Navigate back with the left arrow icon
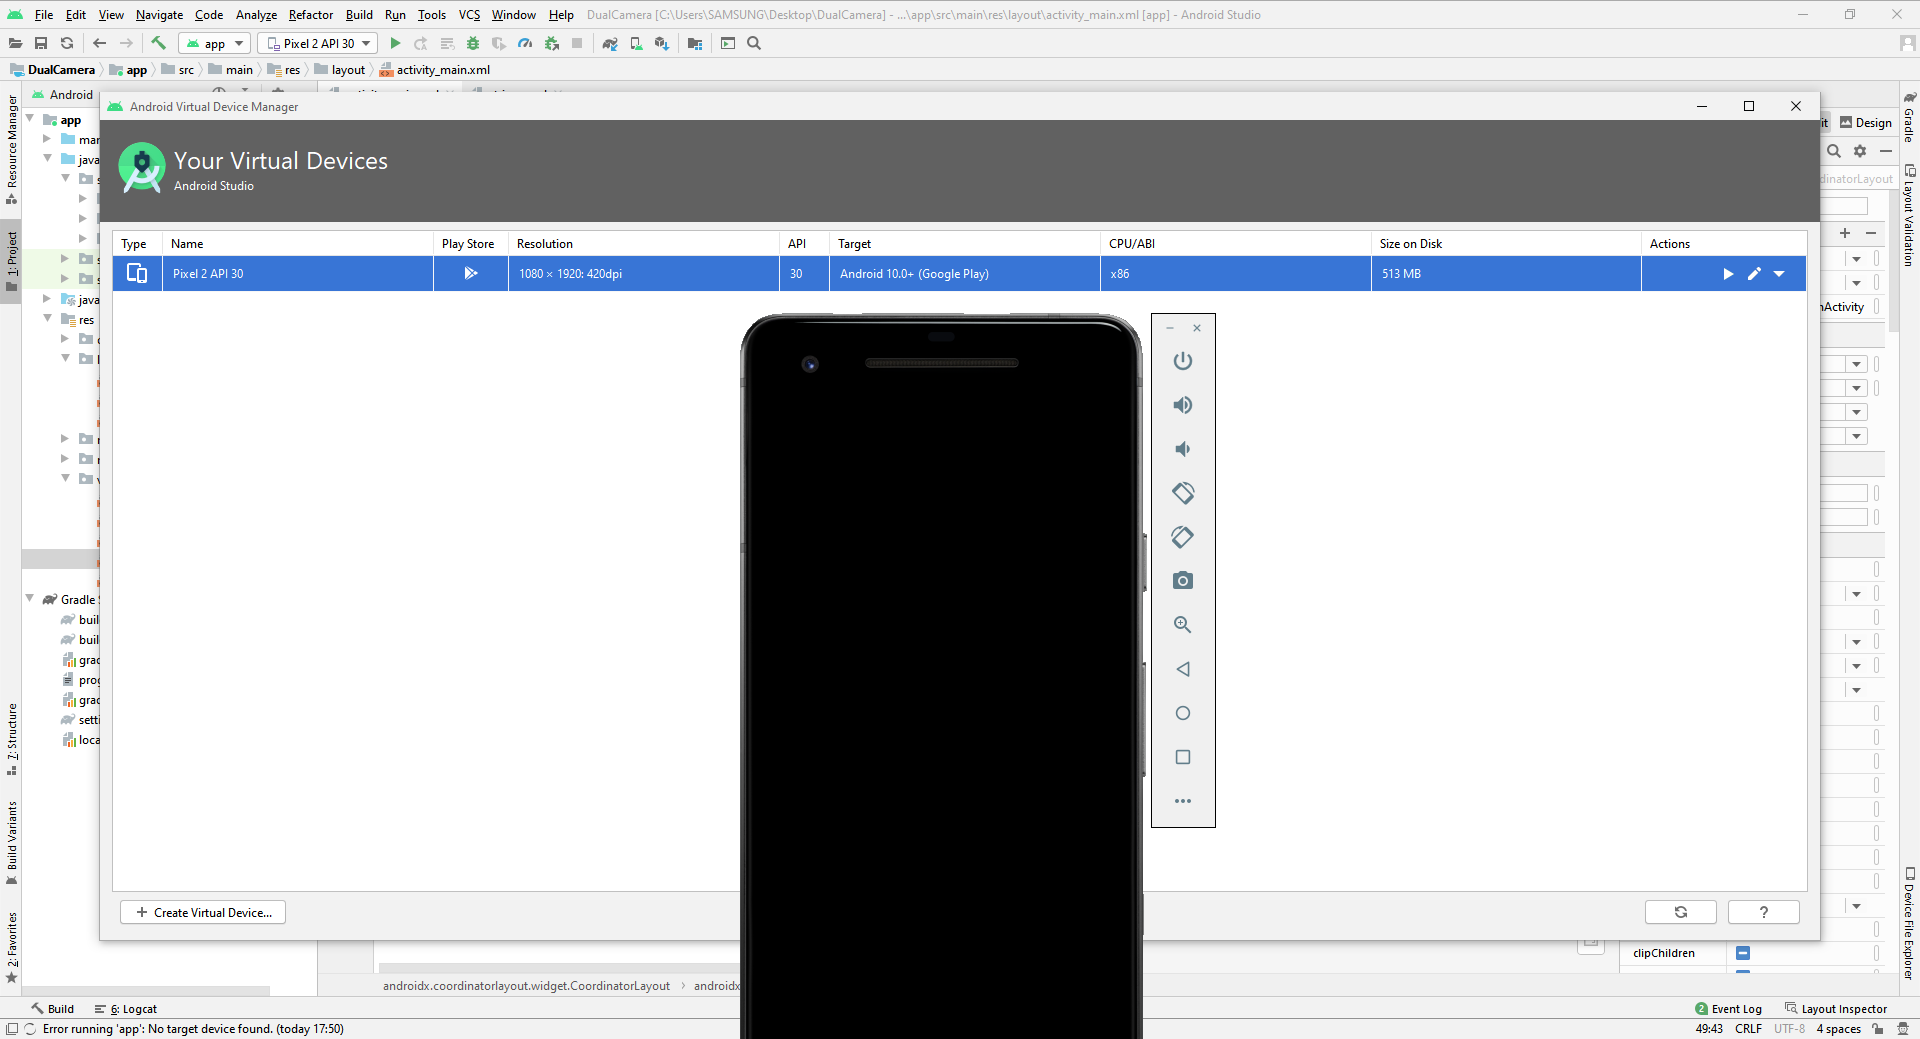The width and height of the screenshot is (1920, 1039). (99, 43)
